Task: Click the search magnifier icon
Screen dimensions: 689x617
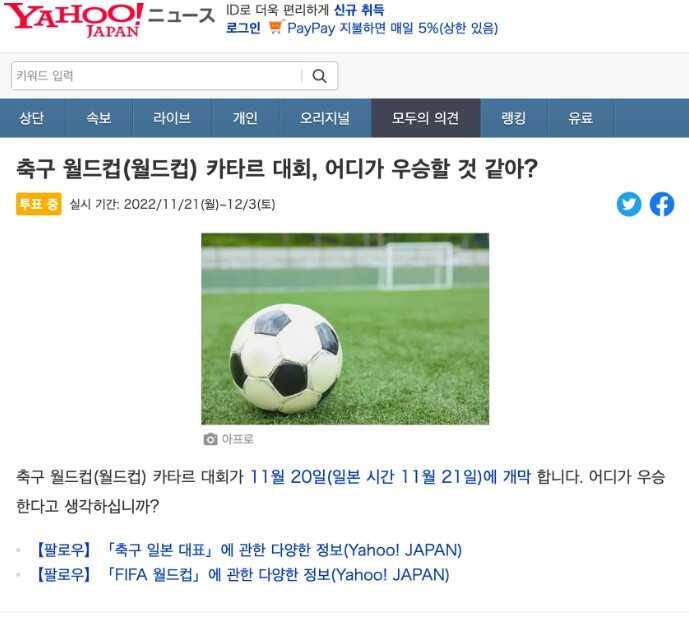Action: coord(319,76)
